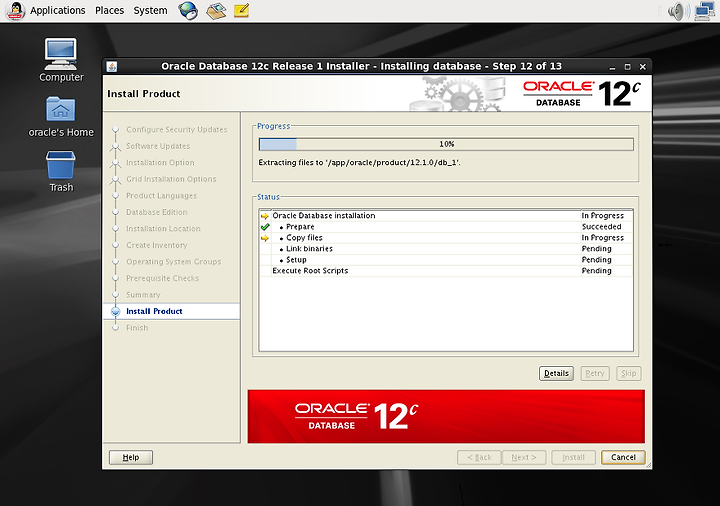Image resolution: width=720 pixels, height=506 pixels.
Task: Click the Skip button
Action: (x=629, y=373)
